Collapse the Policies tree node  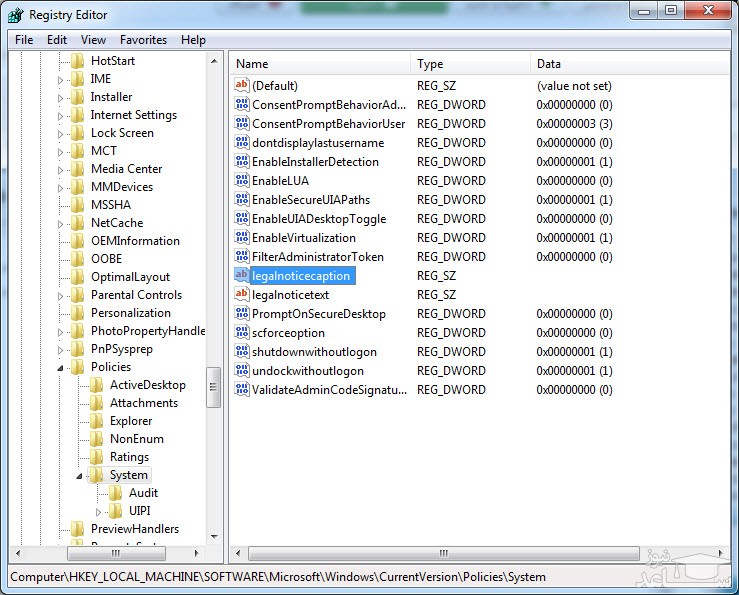pos(61,368)
